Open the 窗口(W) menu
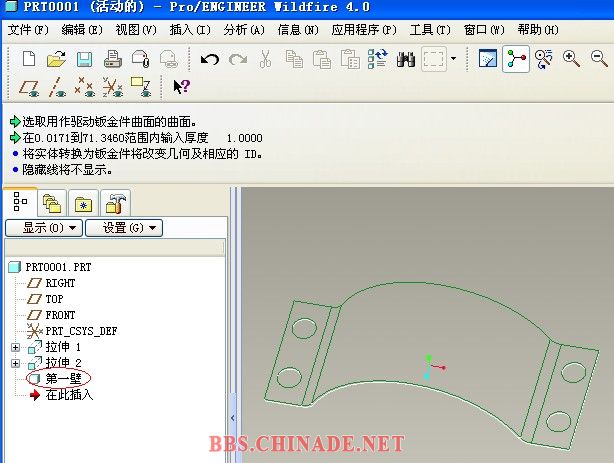 point(484,30)
